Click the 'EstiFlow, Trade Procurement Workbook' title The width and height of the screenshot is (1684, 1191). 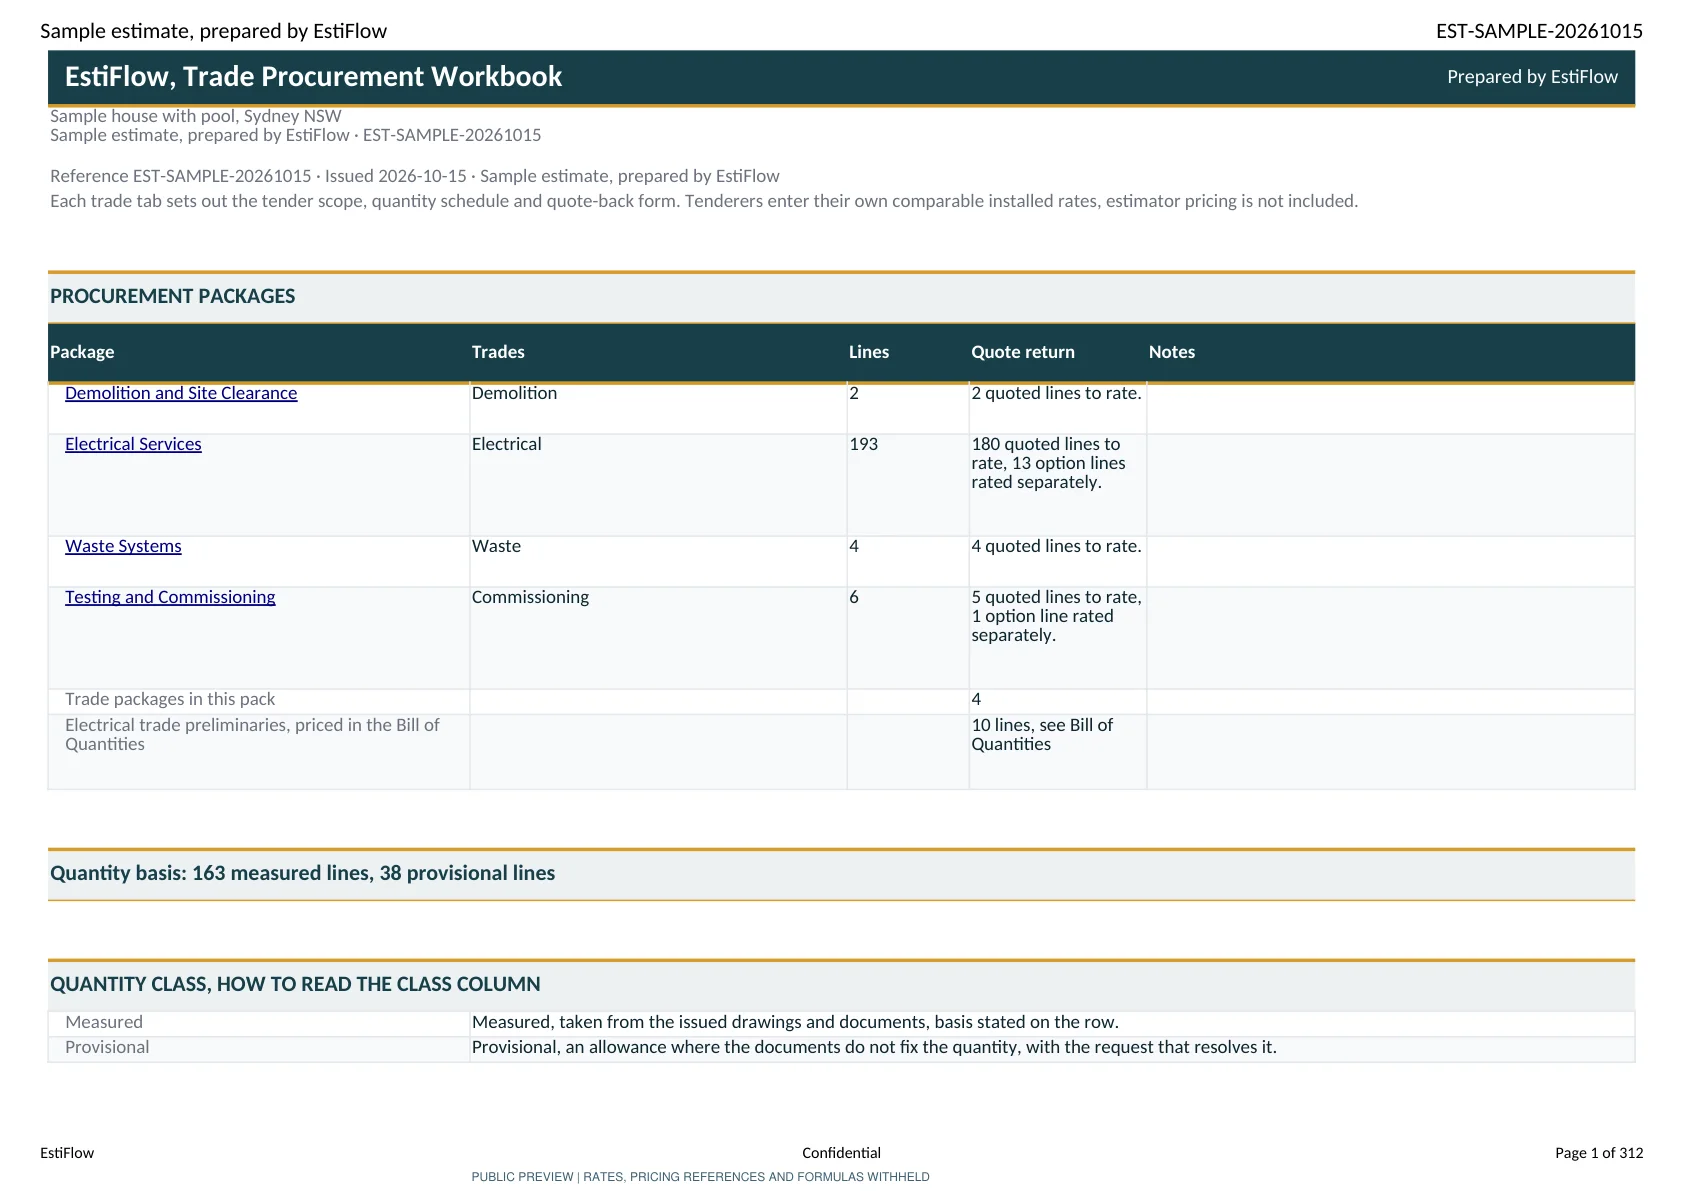(313, 77)
